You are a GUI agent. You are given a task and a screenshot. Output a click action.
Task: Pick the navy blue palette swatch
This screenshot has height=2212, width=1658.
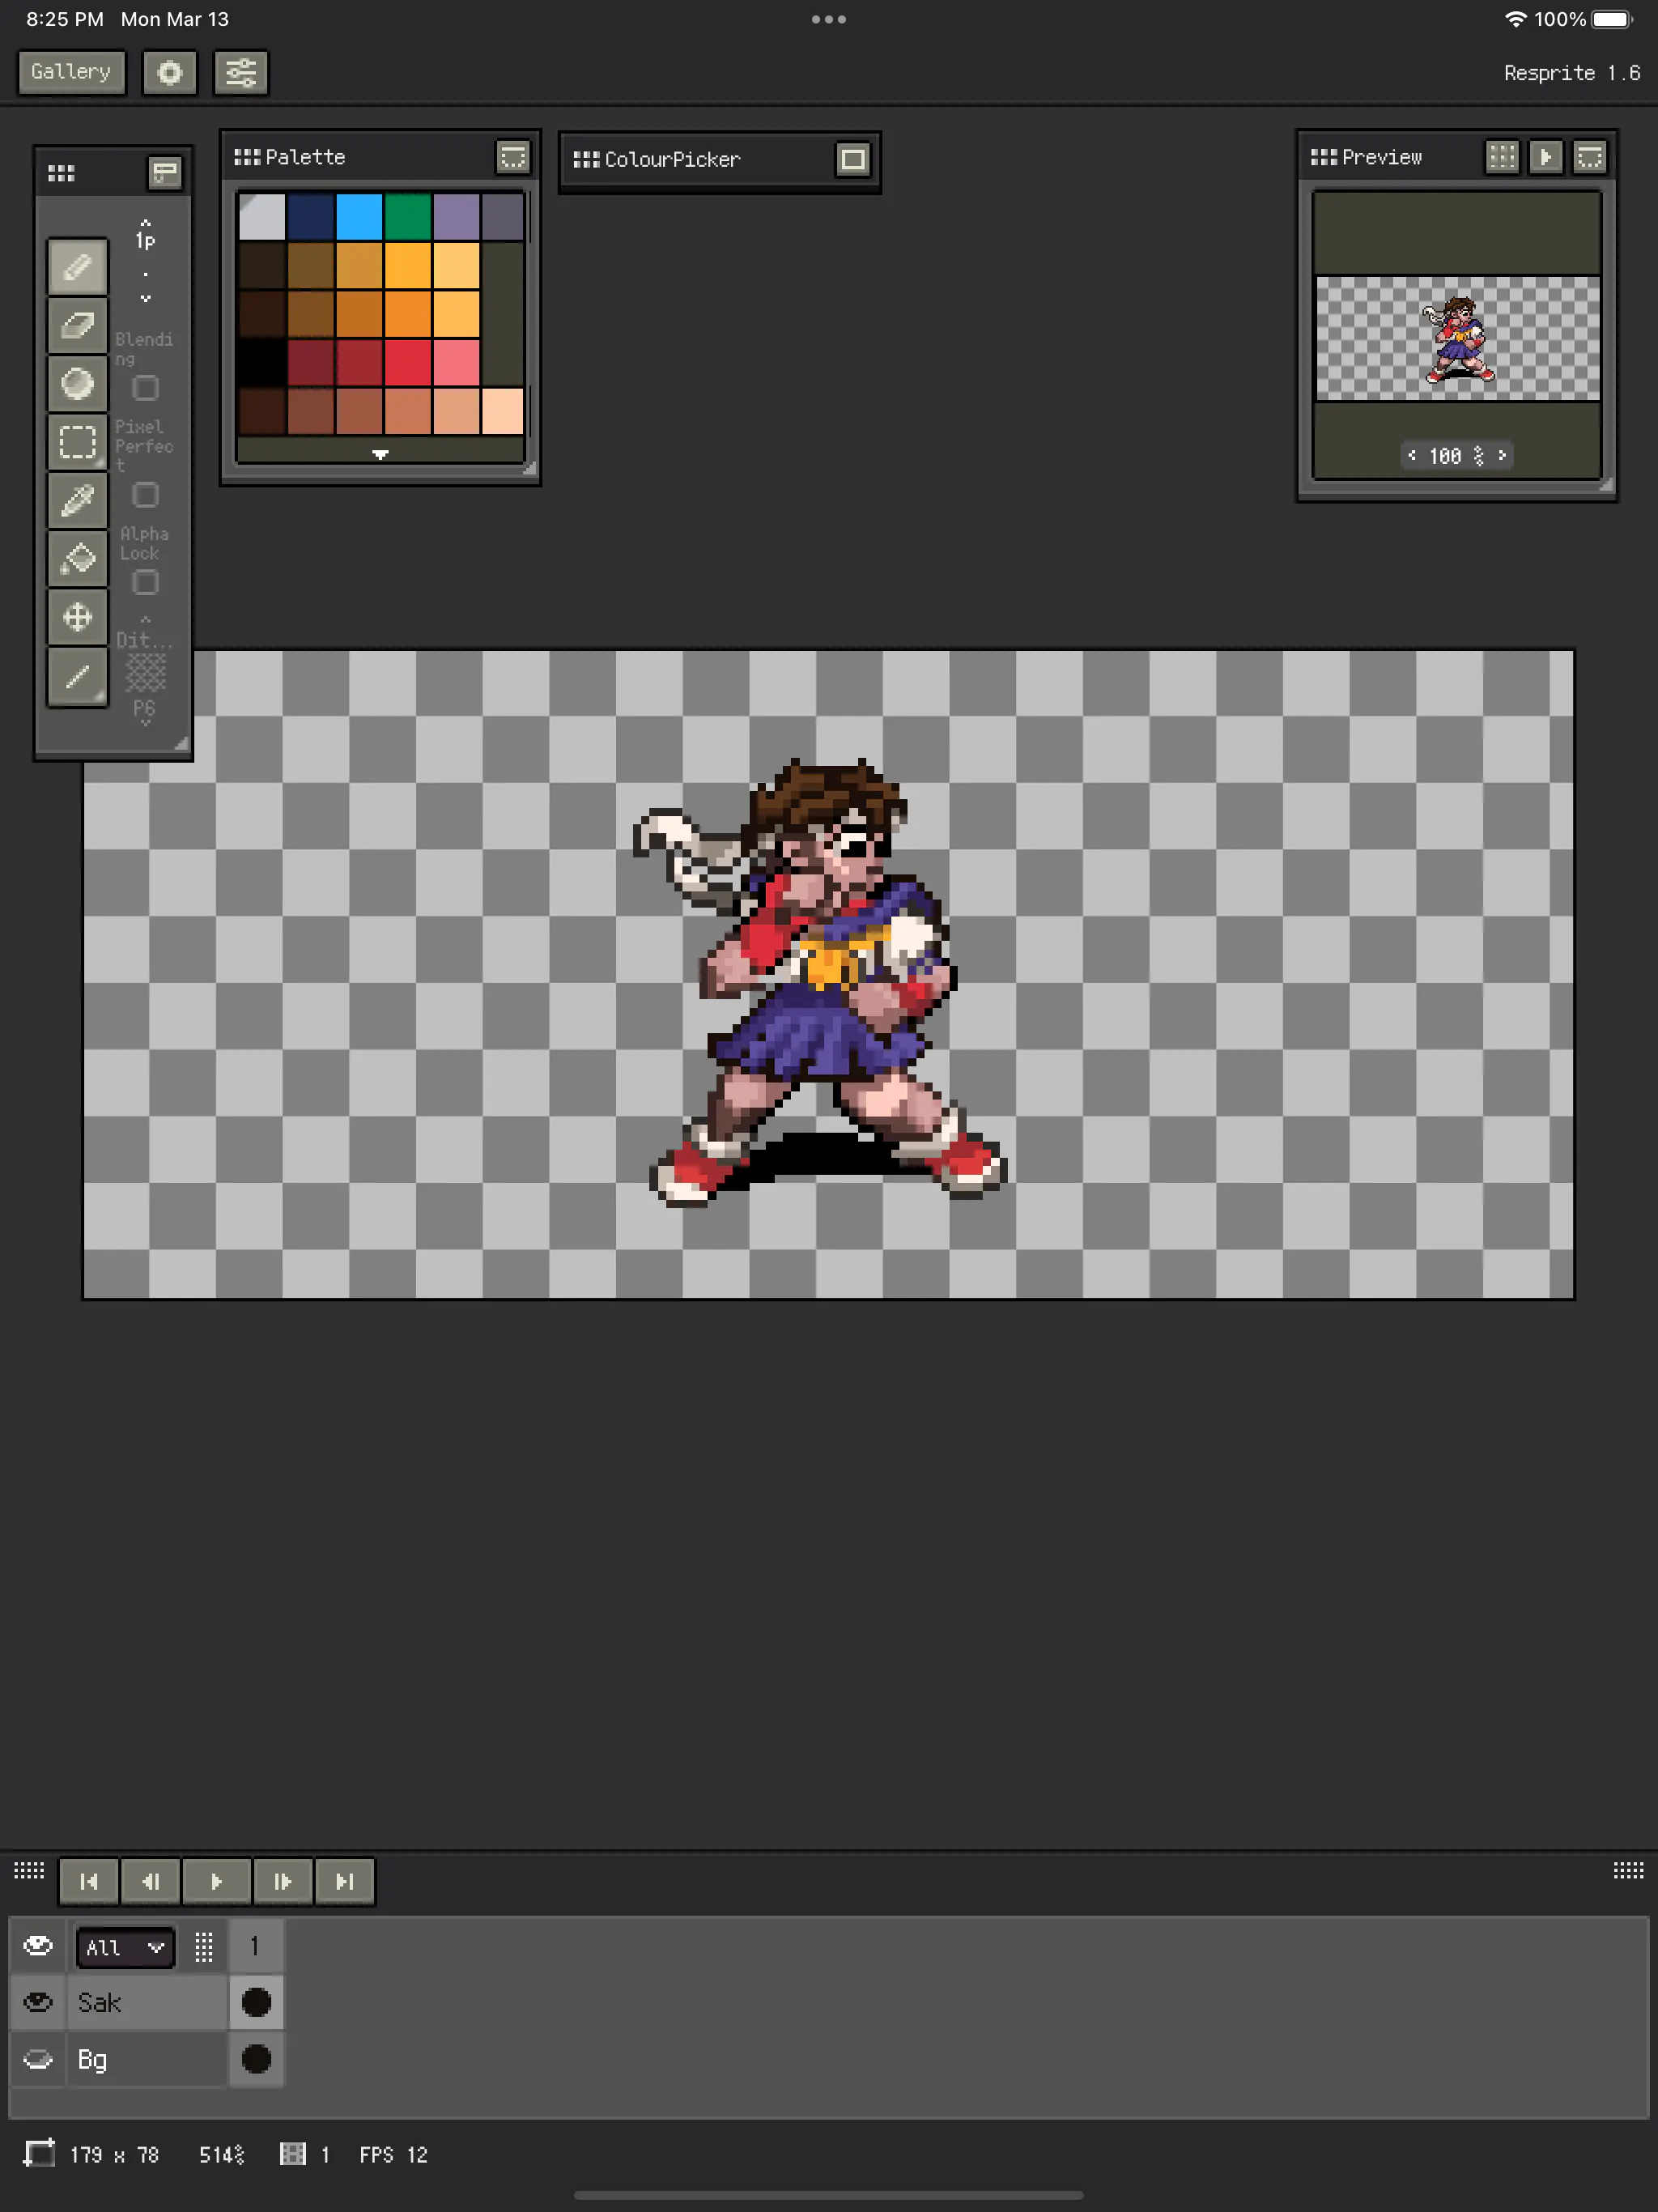(311, 217)
